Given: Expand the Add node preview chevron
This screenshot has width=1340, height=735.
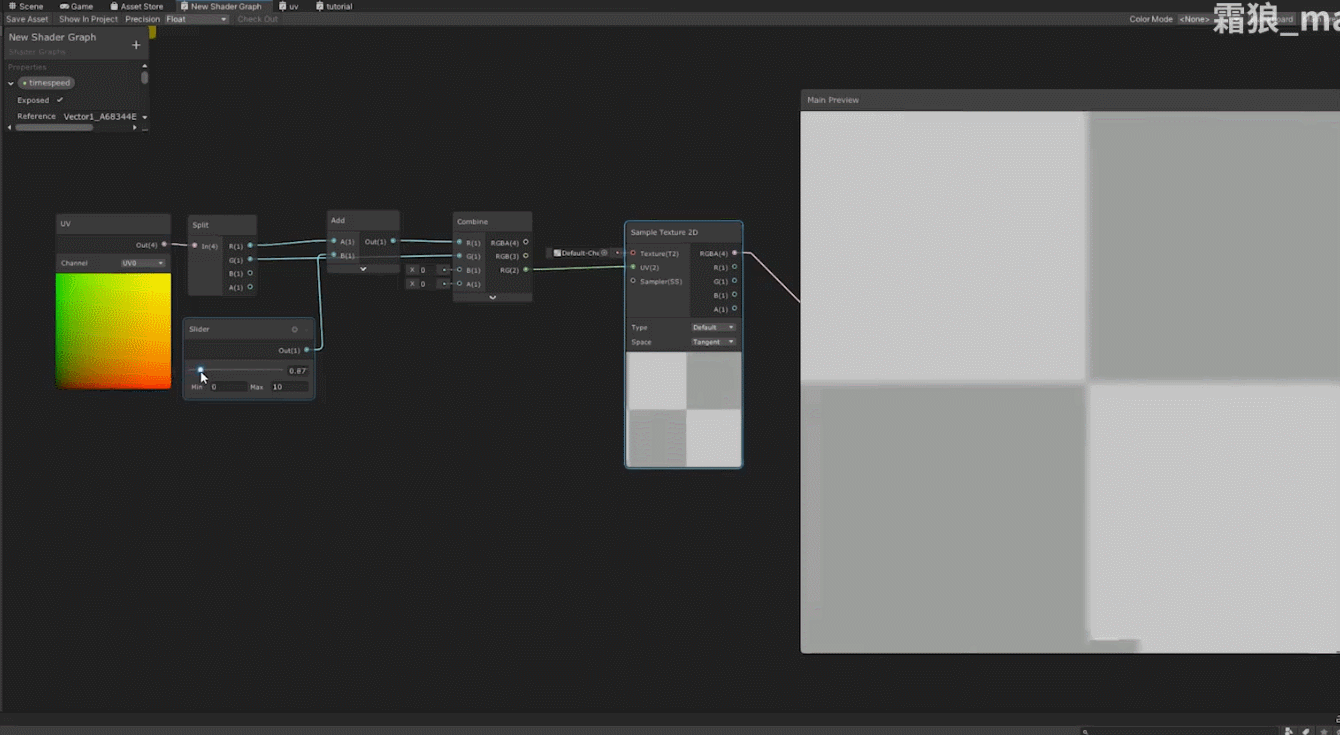Looking at the screenshot, I should tap(363, 269).
